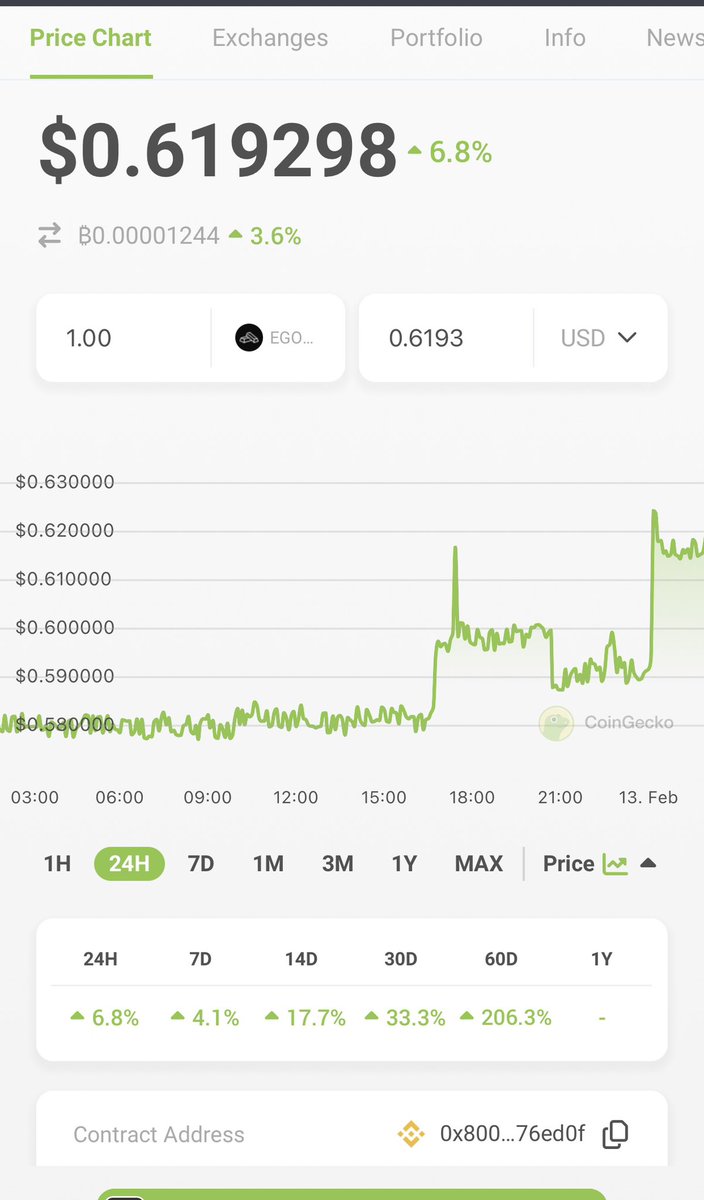
Task: Open the Portfolio tab
Action: click(436, 38)
